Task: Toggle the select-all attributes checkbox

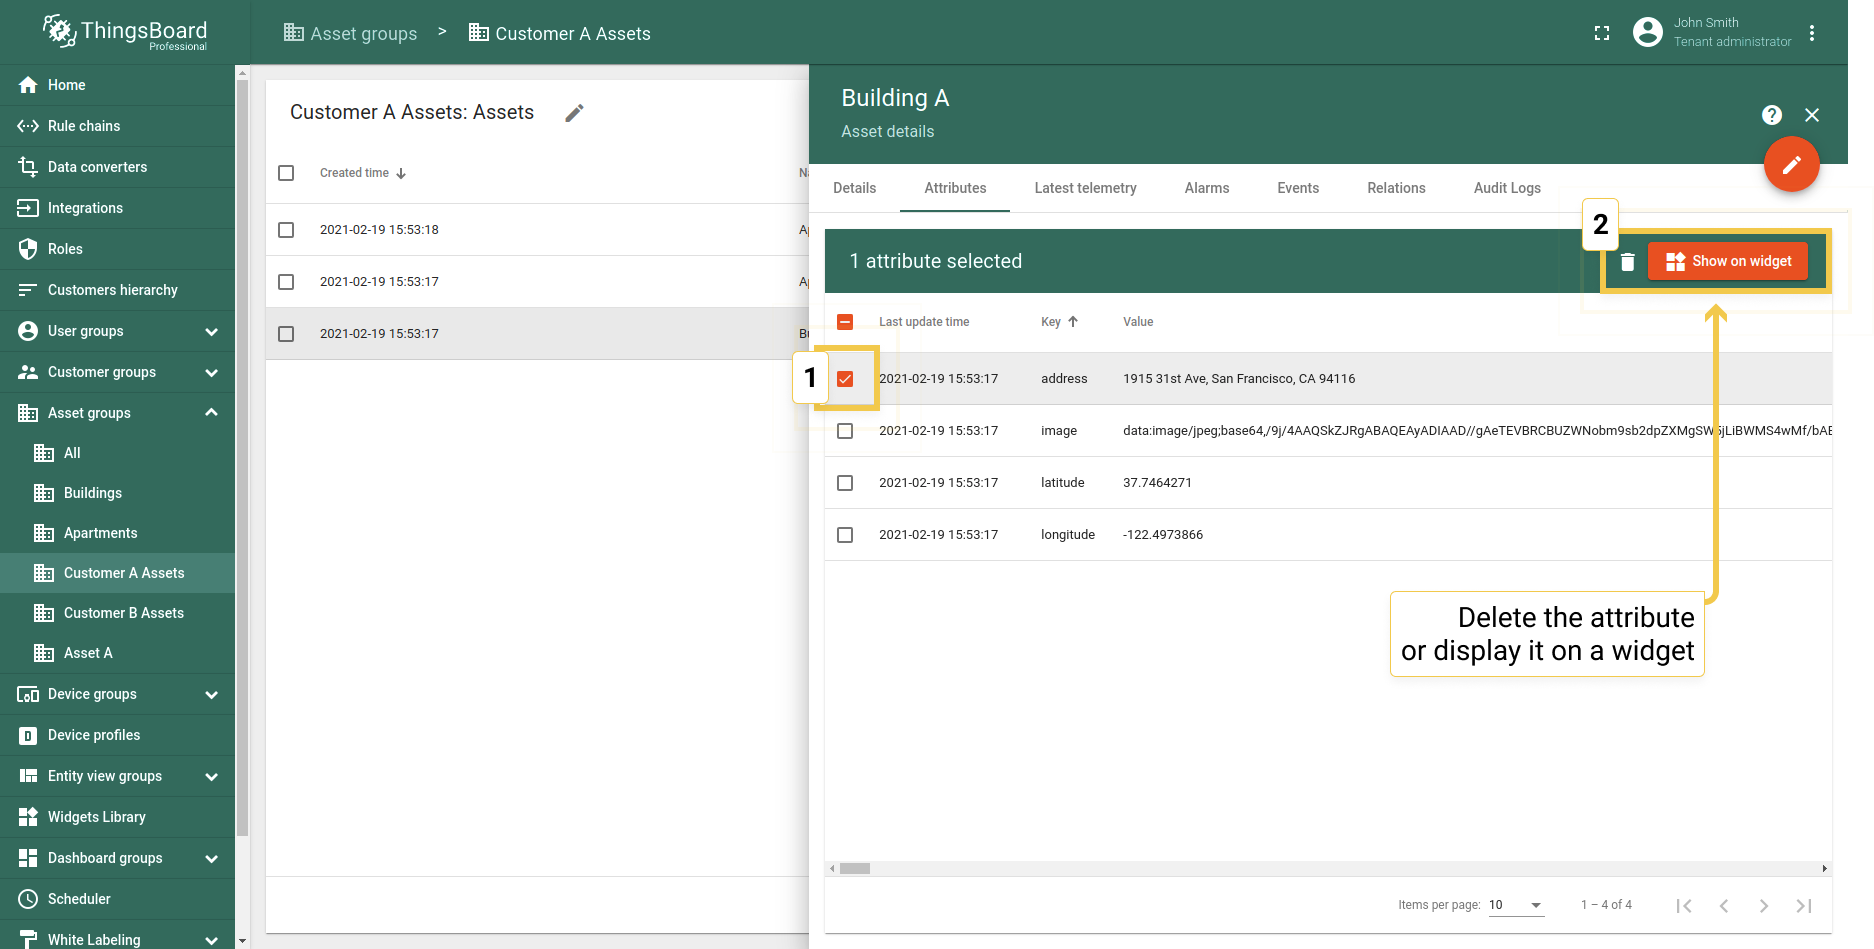Action: click(x=845, y=322)
